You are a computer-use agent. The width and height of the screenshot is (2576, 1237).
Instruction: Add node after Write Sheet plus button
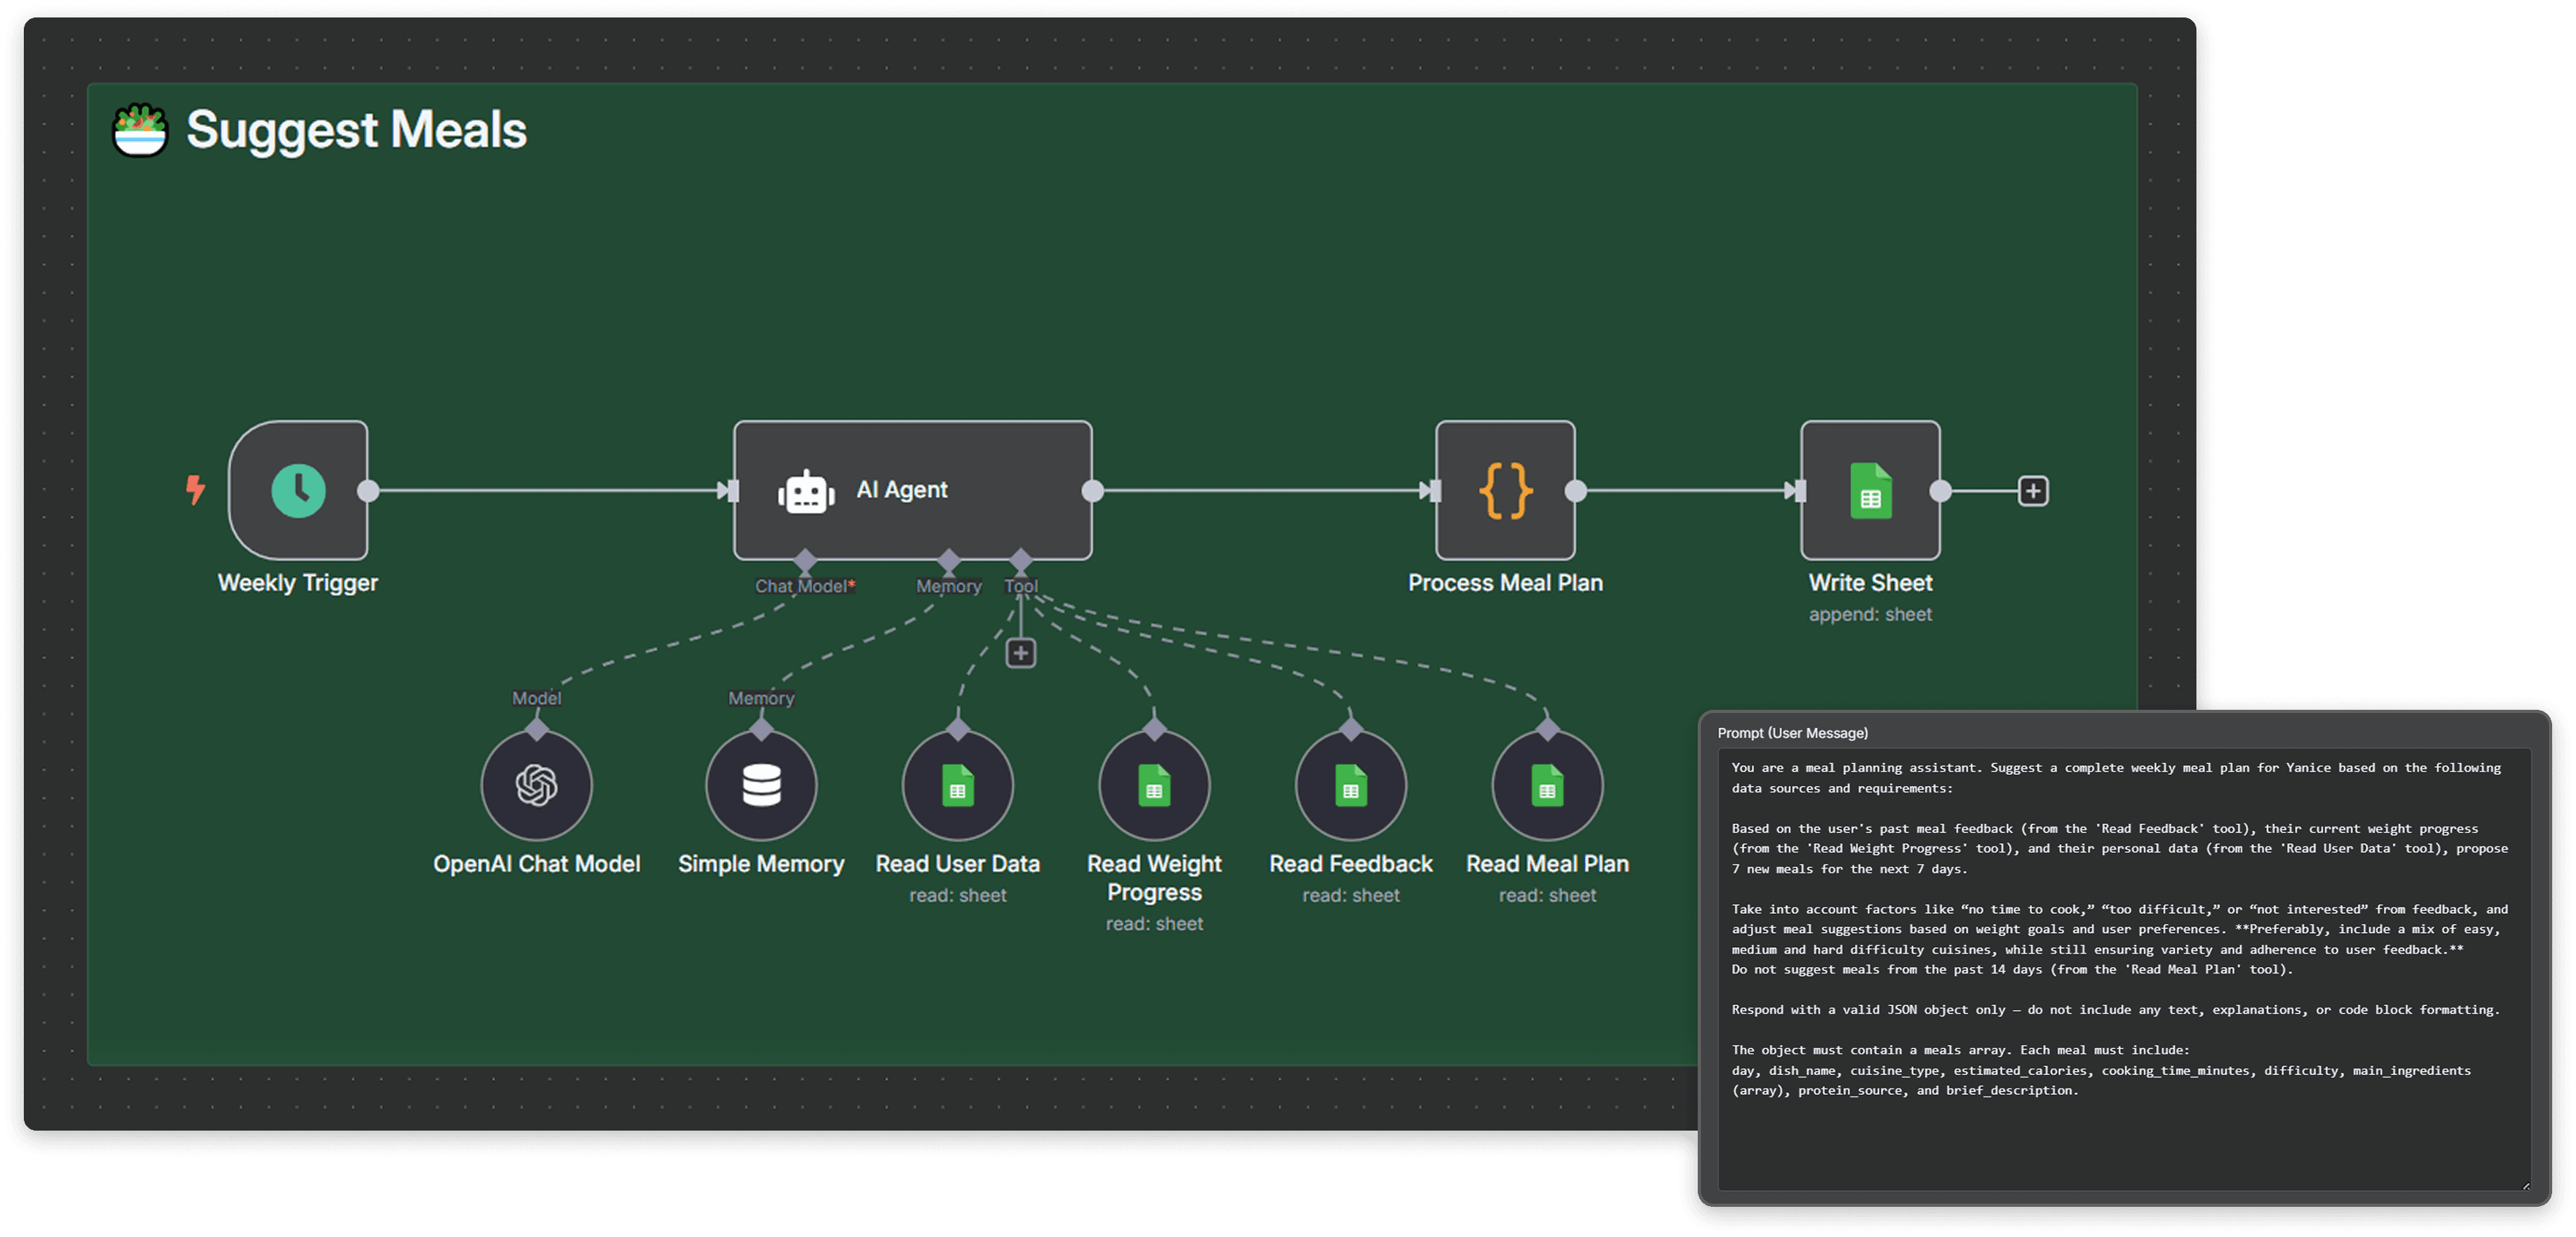(x=2032, y=491)
